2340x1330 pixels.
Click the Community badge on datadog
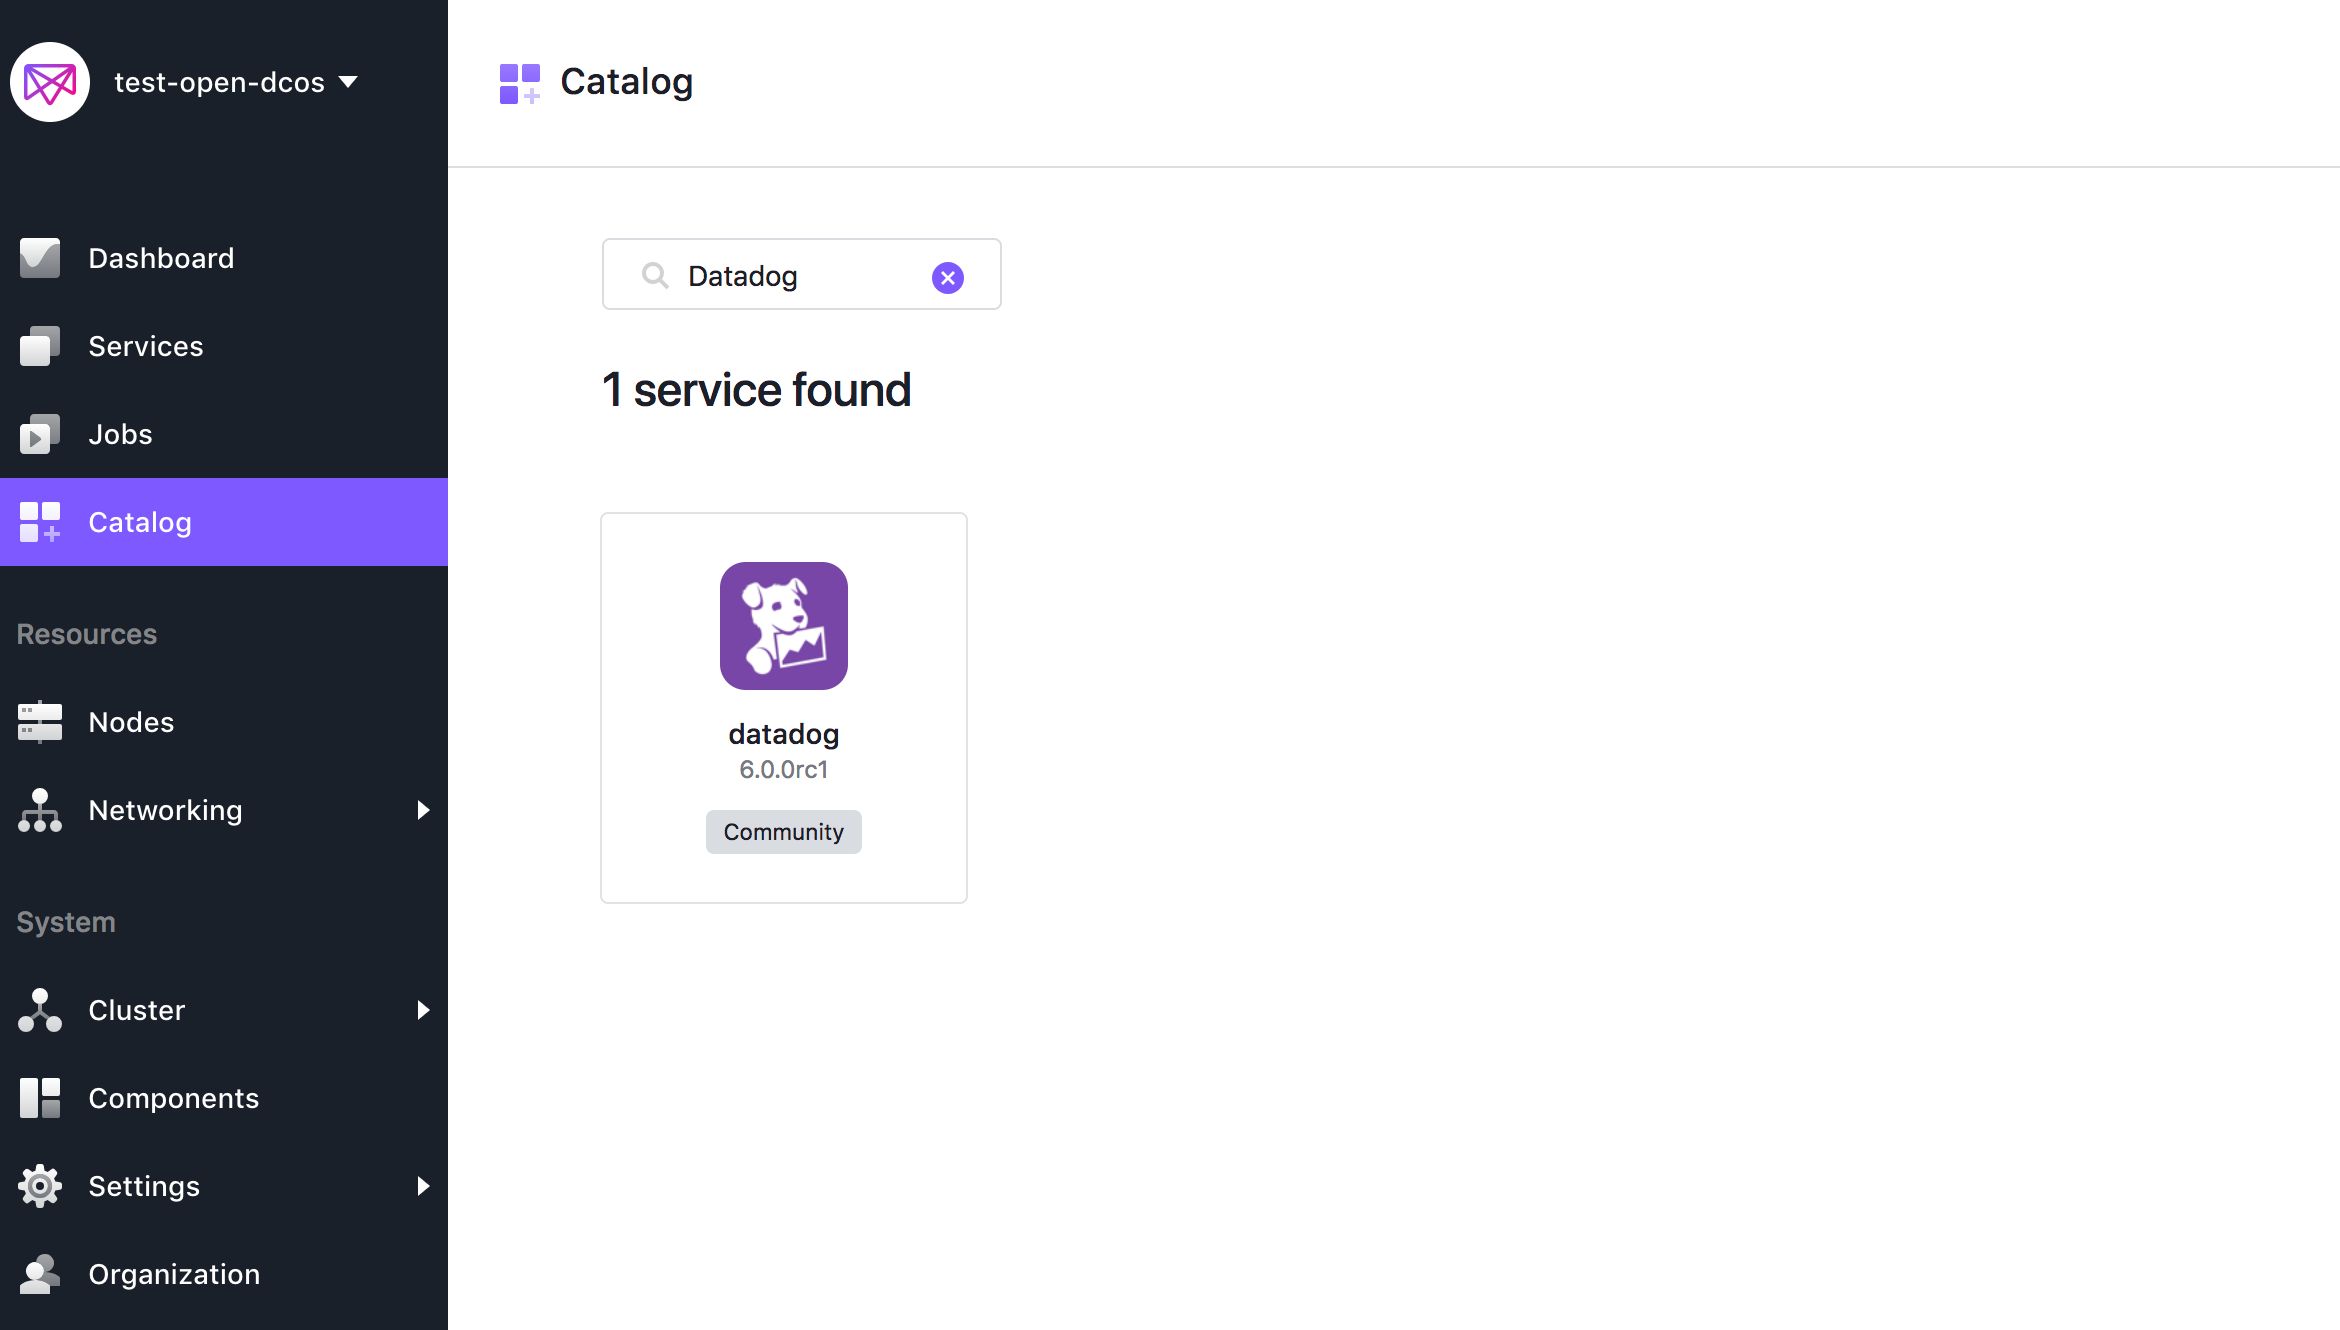tap(783, 831)
